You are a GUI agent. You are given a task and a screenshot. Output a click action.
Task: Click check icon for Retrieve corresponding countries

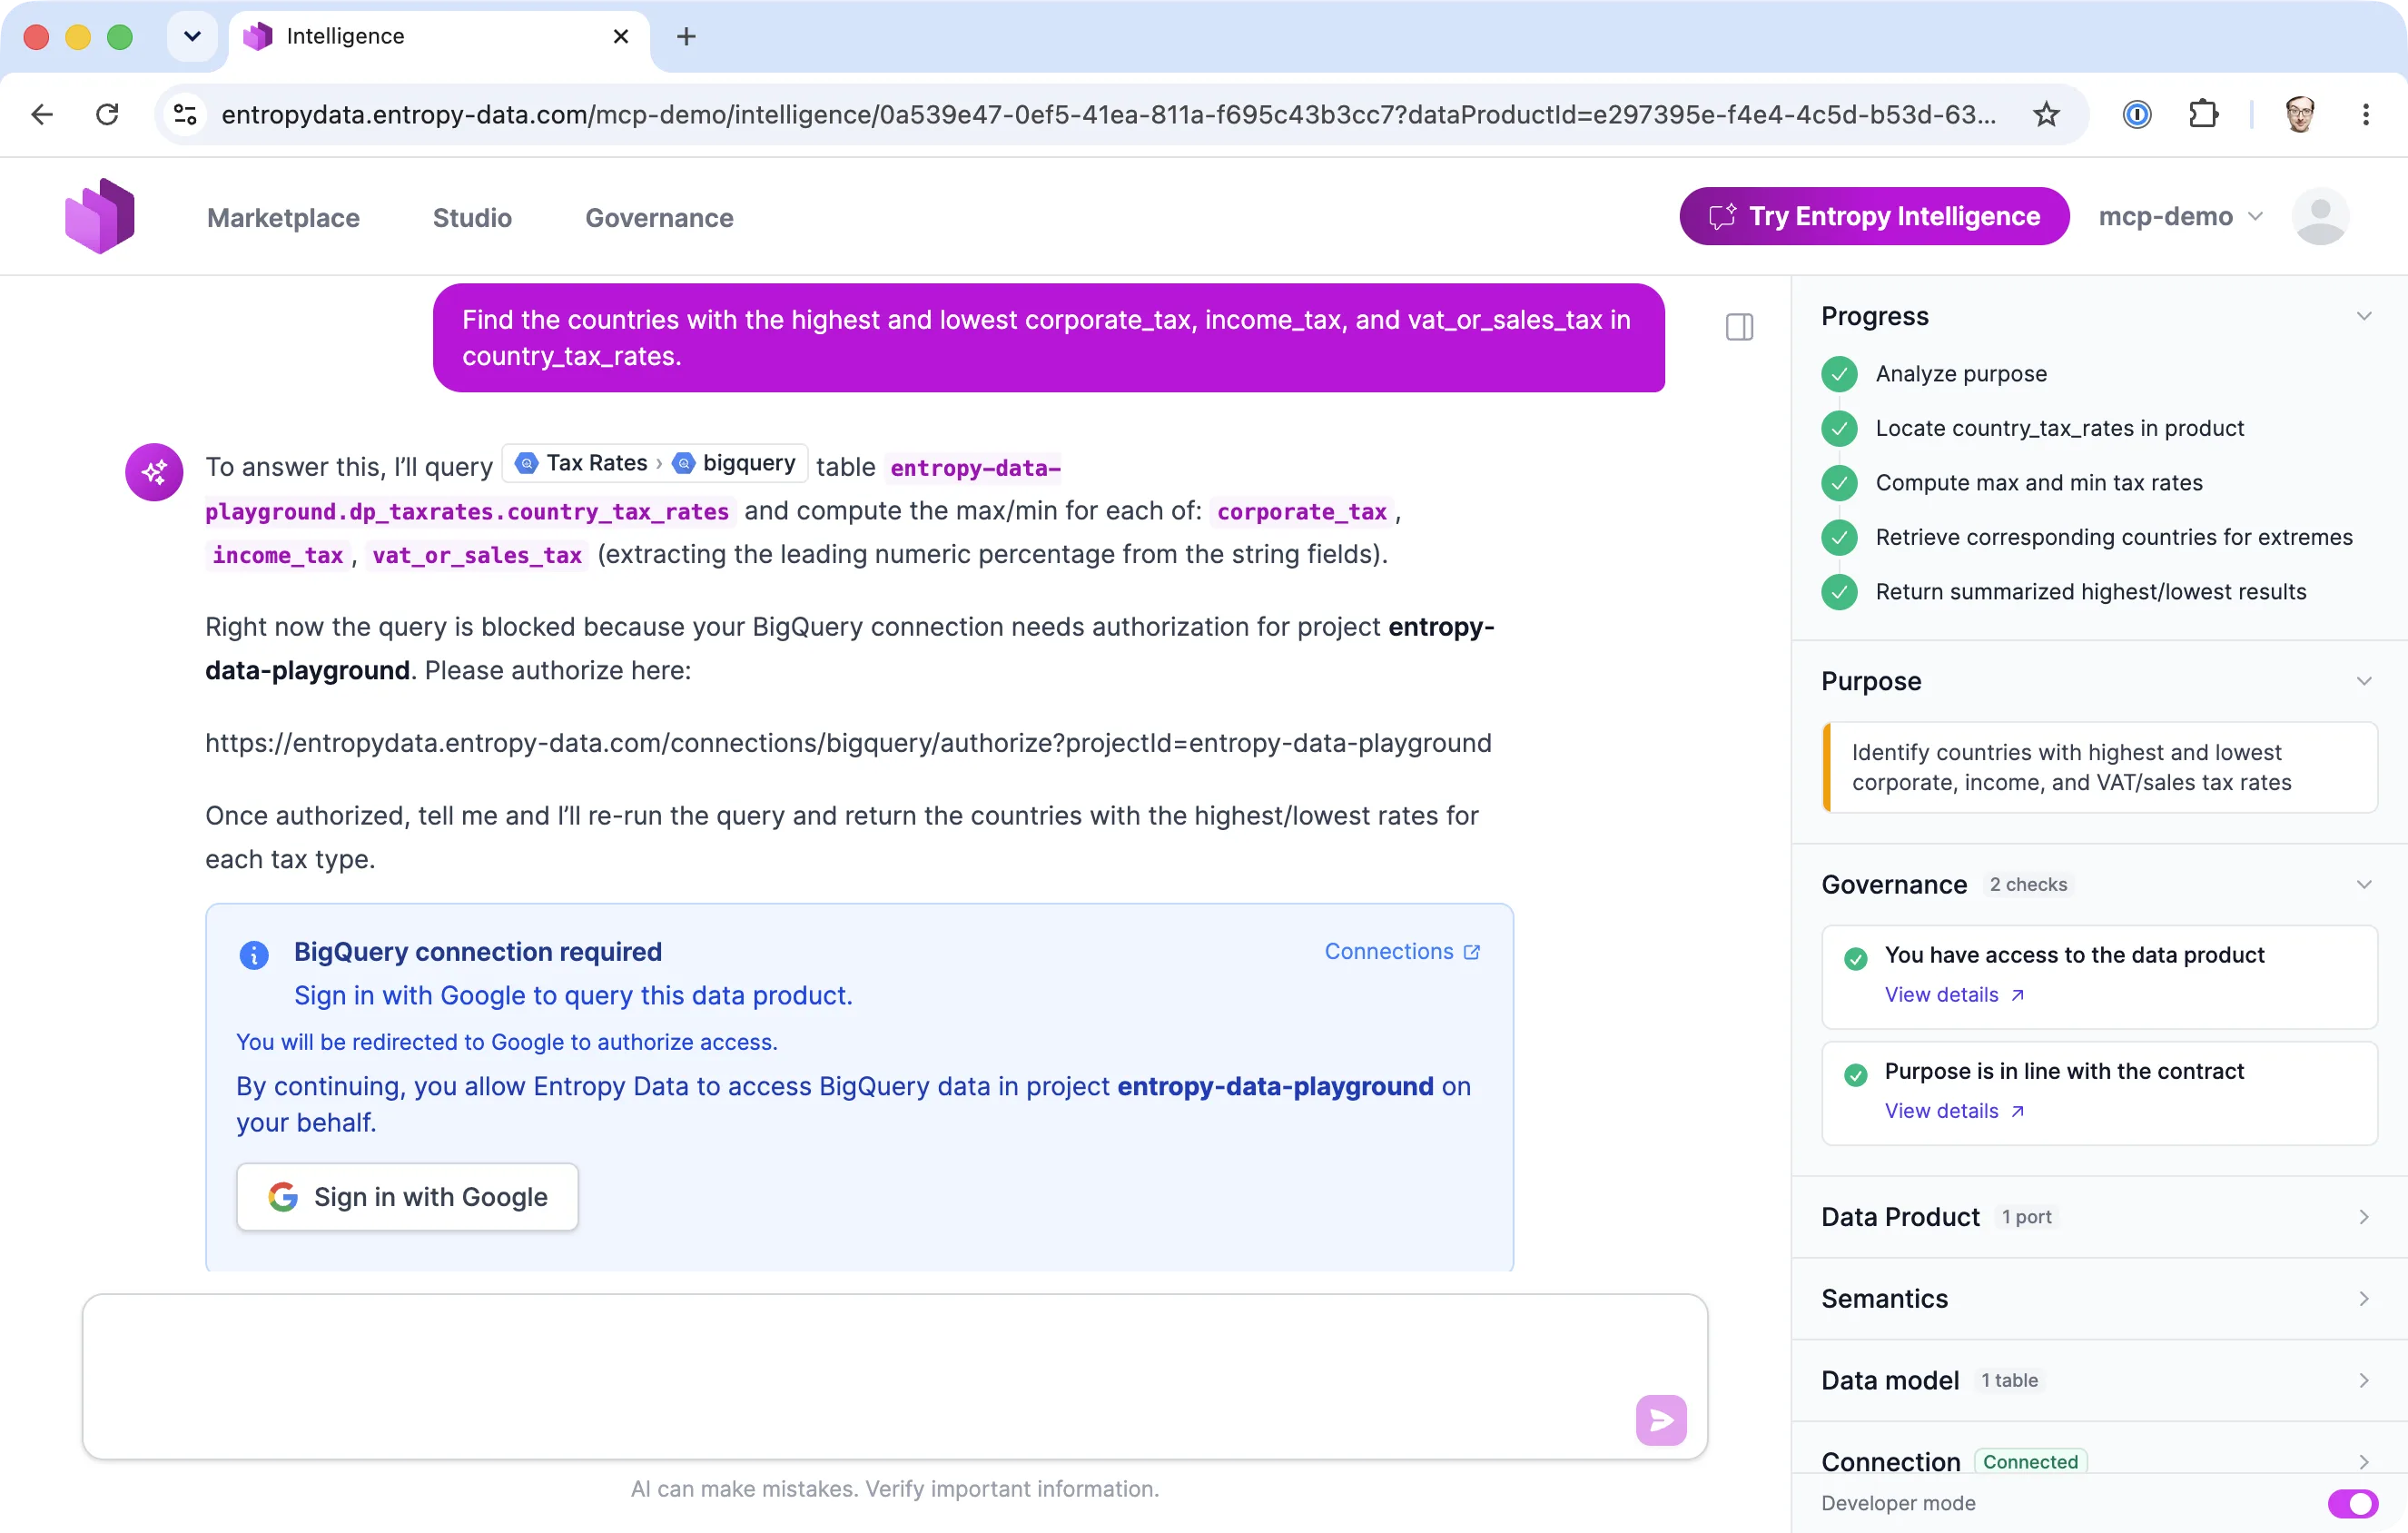1839,538
